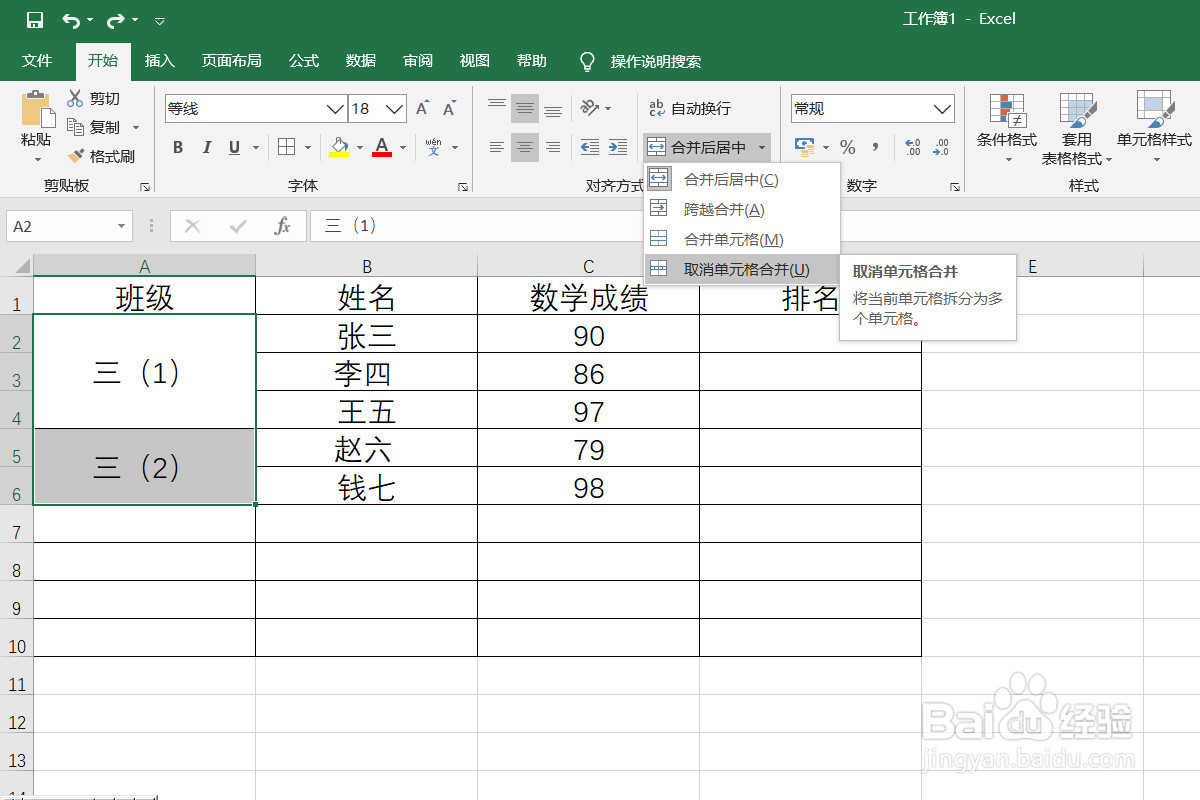Click the Cut (剪切) icon
The image size is (1200, 800).
tap(75, 98)
